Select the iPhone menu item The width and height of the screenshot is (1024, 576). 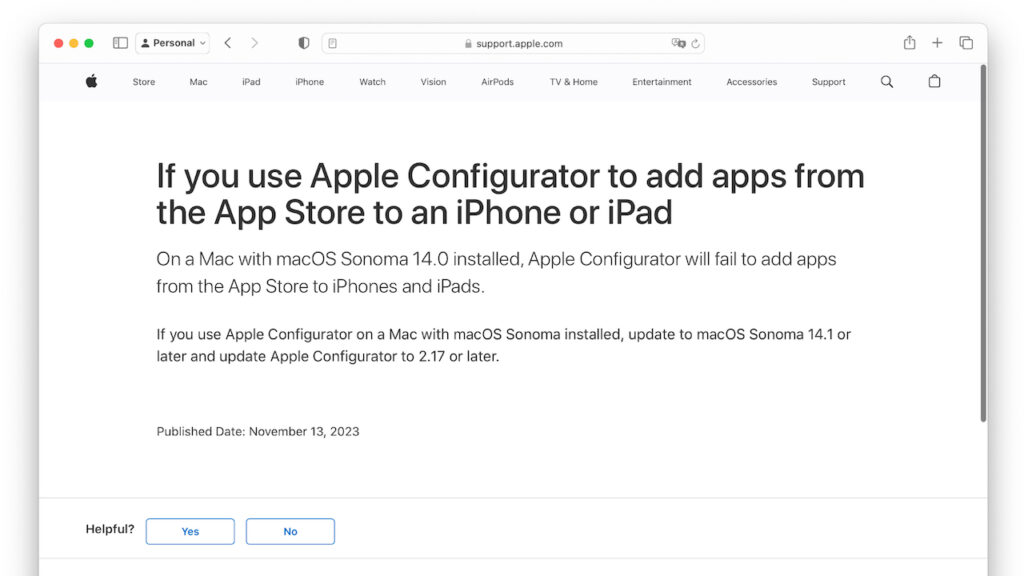coord(309,82)
